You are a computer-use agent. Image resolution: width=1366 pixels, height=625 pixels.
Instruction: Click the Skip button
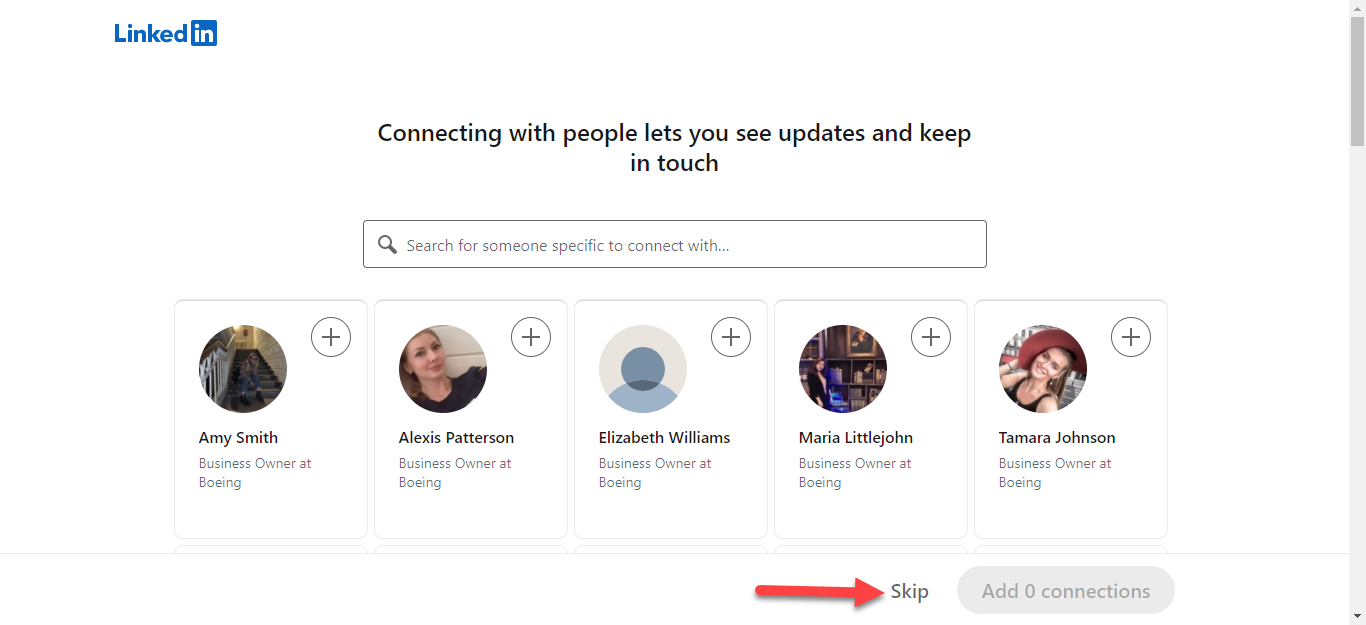click(x=909, y=591)
